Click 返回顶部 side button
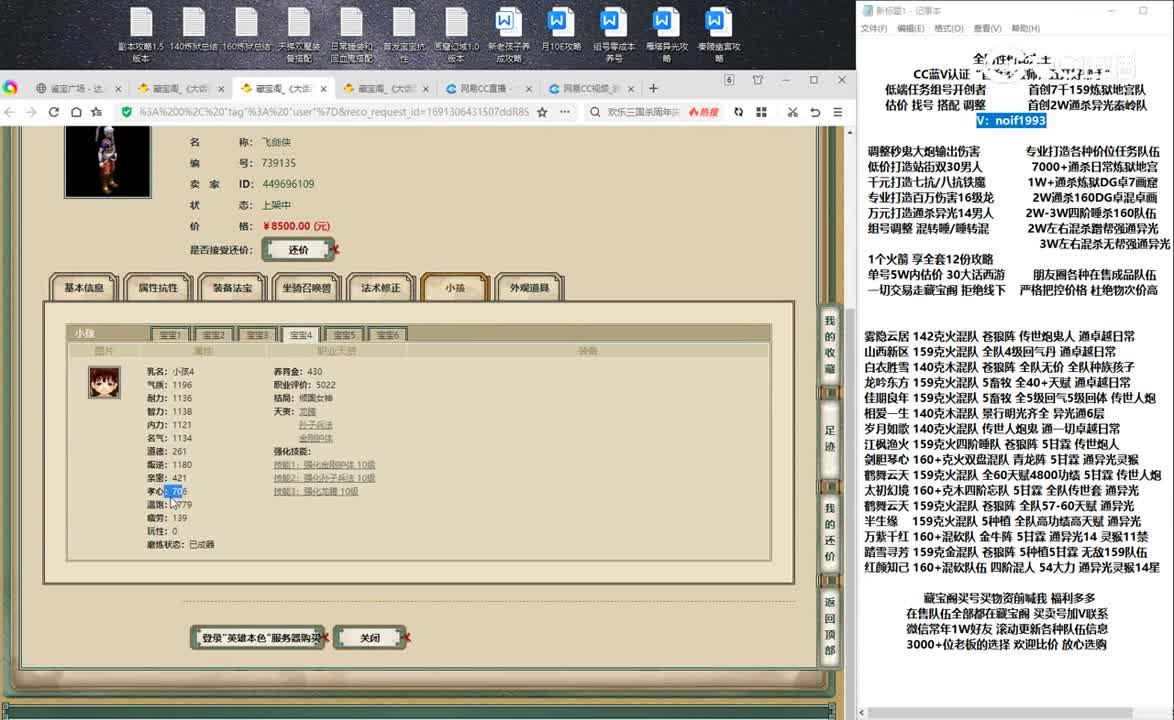Screen dimensions: 1174x720 pos(830,626)
